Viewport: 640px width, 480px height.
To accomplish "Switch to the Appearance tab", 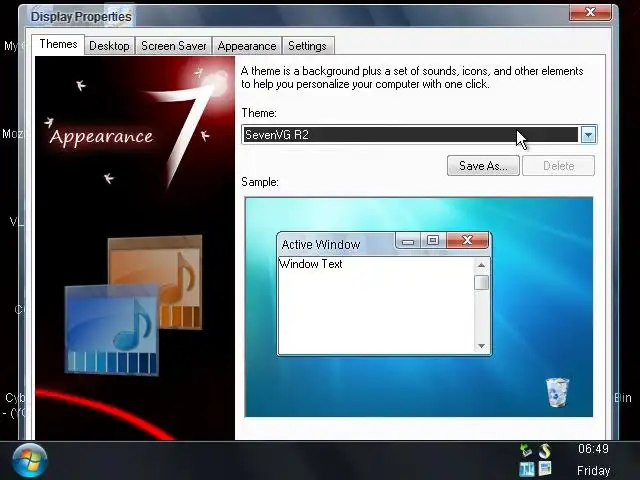I will [247, 46].
